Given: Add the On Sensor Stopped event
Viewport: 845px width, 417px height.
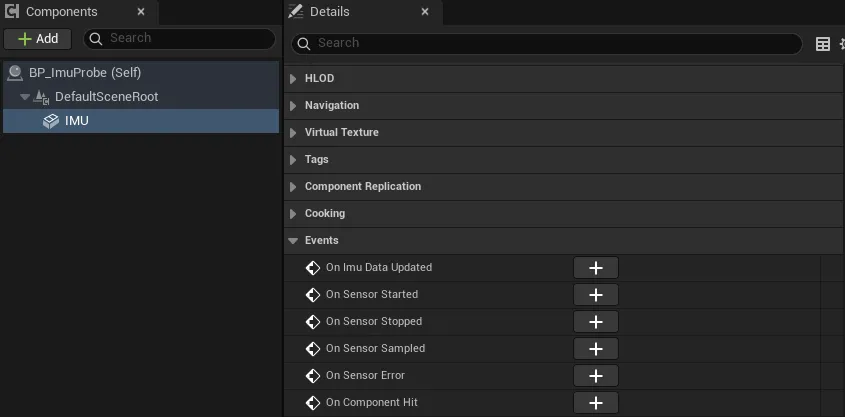Looking at the screenshot, I should point(595,322).
